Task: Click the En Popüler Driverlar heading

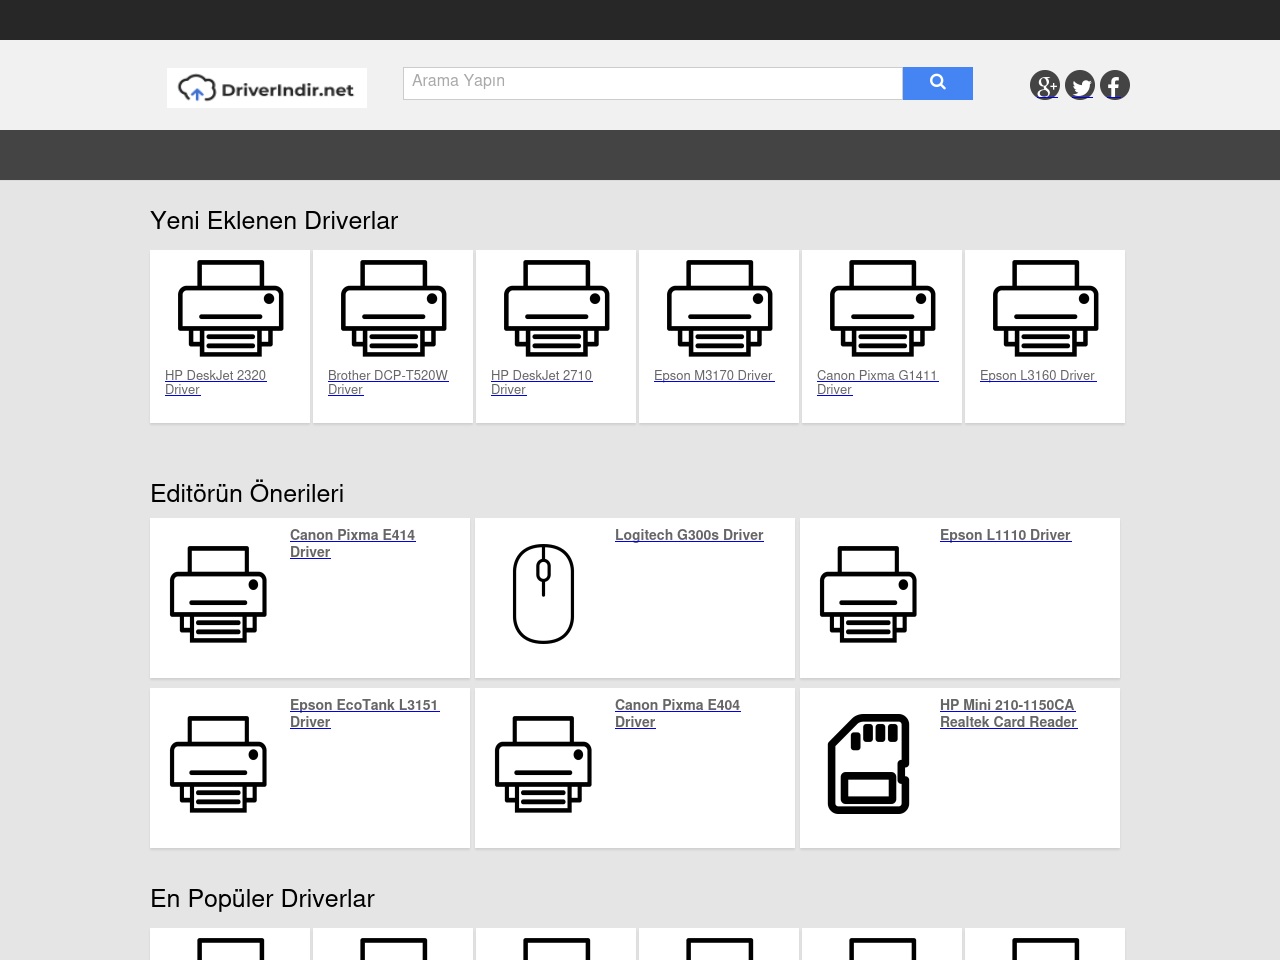Action: click(x=262, y=899)
